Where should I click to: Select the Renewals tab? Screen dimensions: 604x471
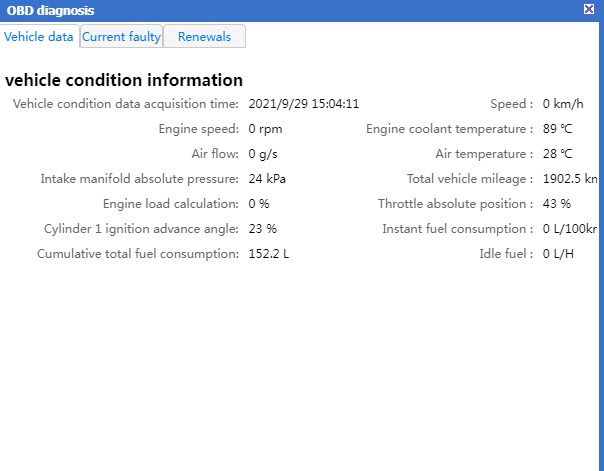204,37
